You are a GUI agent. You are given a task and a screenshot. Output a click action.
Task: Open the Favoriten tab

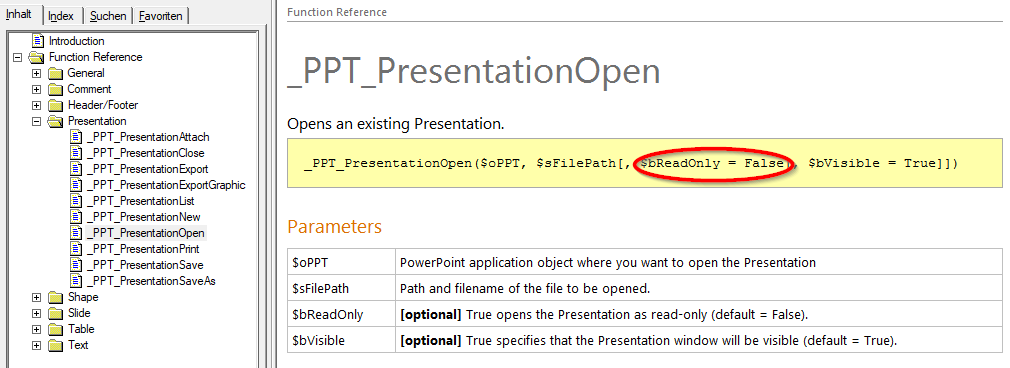click(161, 16)
